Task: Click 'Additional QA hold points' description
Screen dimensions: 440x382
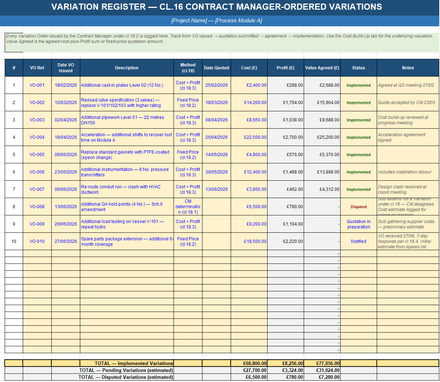Action: (127, 207)
